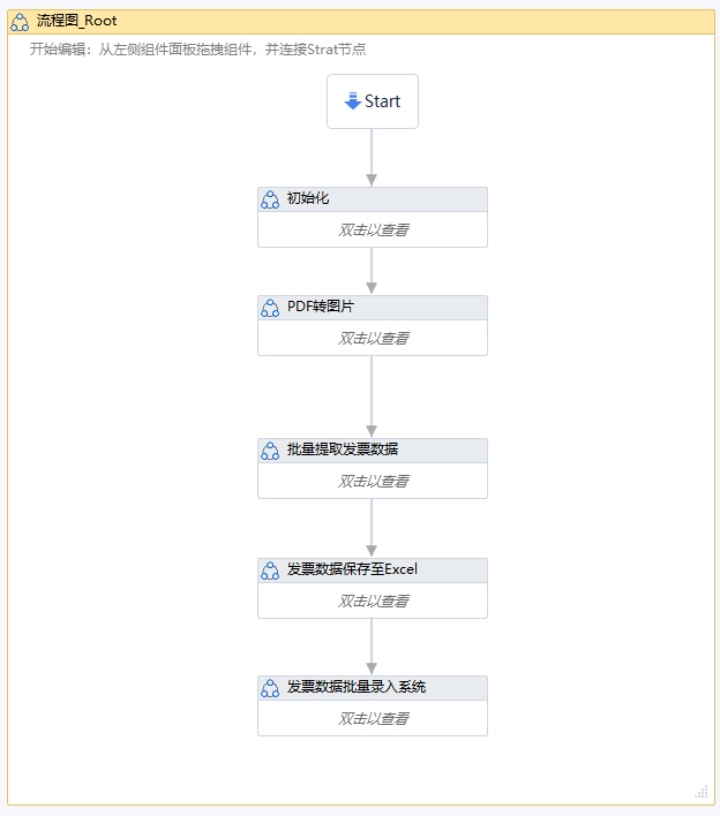Select the 发票数据批量录入系统 node title
720x816 pixels.
point(356,687)
